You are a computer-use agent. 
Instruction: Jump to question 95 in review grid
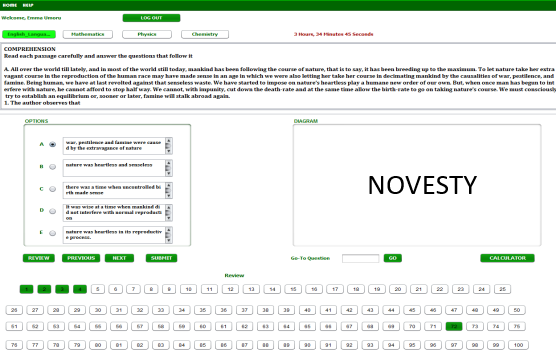412,345
